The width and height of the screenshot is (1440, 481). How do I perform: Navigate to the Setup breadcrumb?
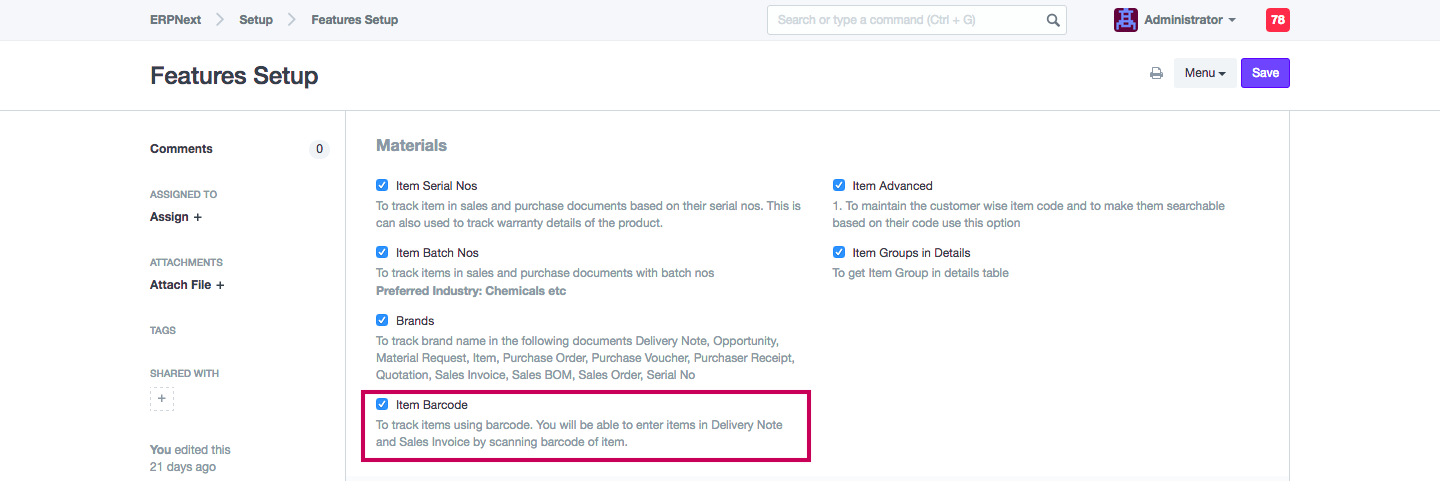point(256,20)
